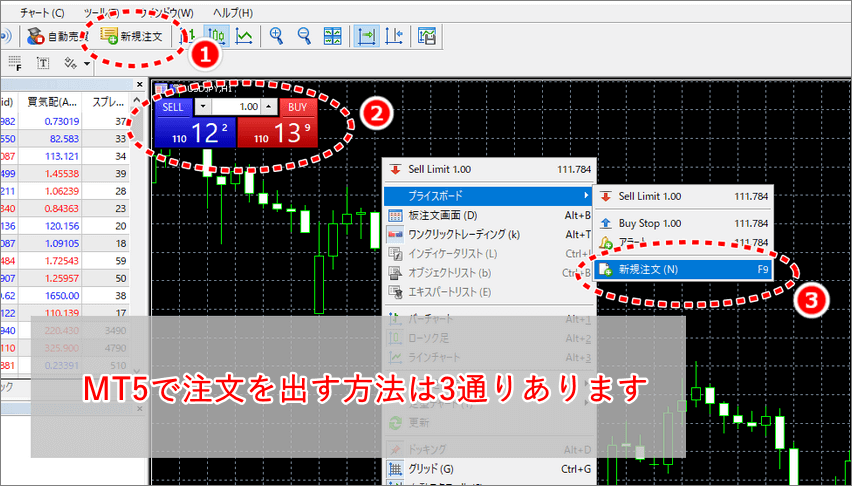
Task: Select ask price 1650.00
Action: [64, 295]
